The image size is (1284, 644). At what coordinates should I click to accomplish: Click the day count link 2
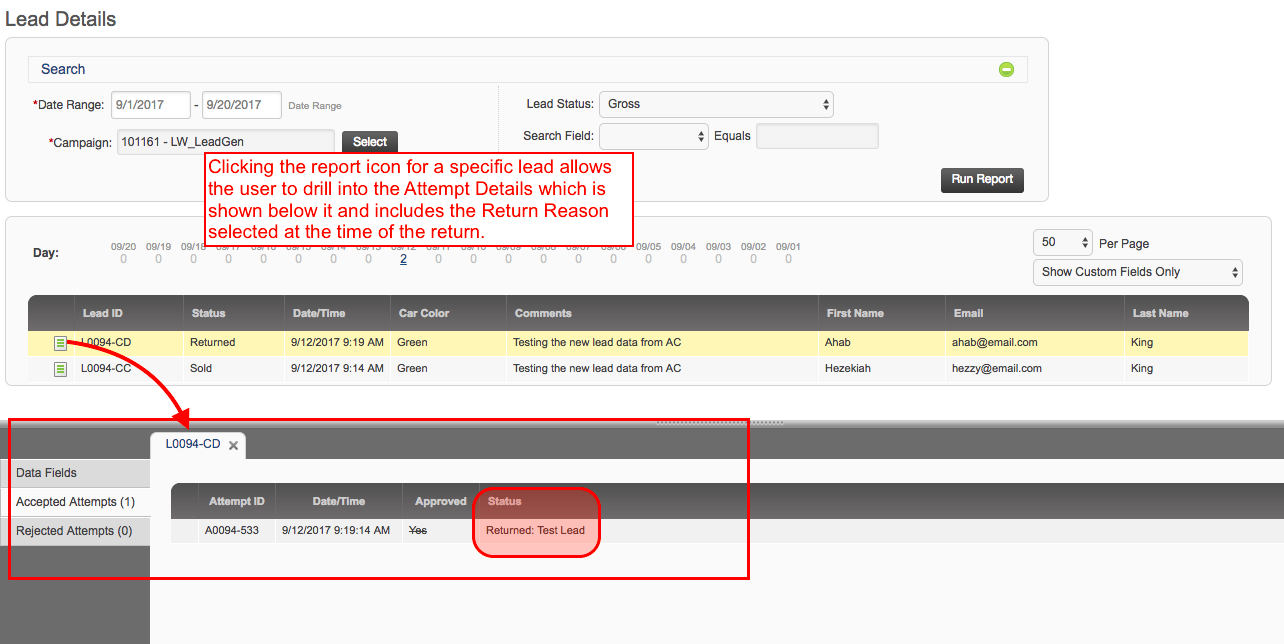click(403, 259)
